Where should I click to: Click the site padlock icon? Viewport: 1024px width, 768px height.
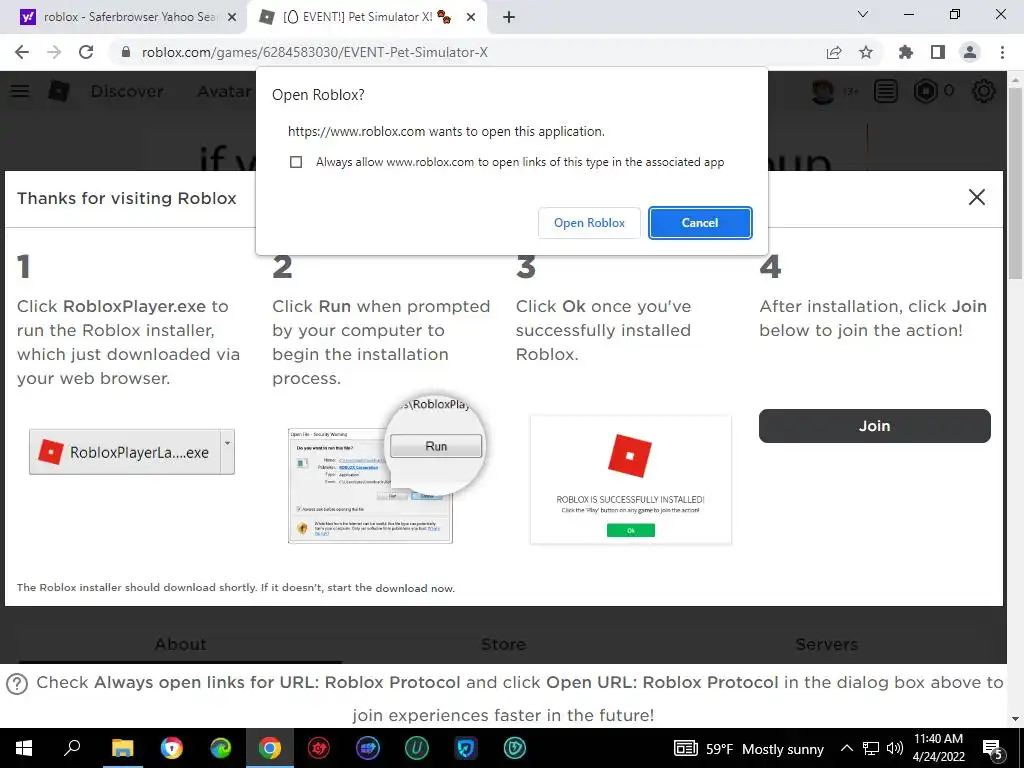click(126, 52)
